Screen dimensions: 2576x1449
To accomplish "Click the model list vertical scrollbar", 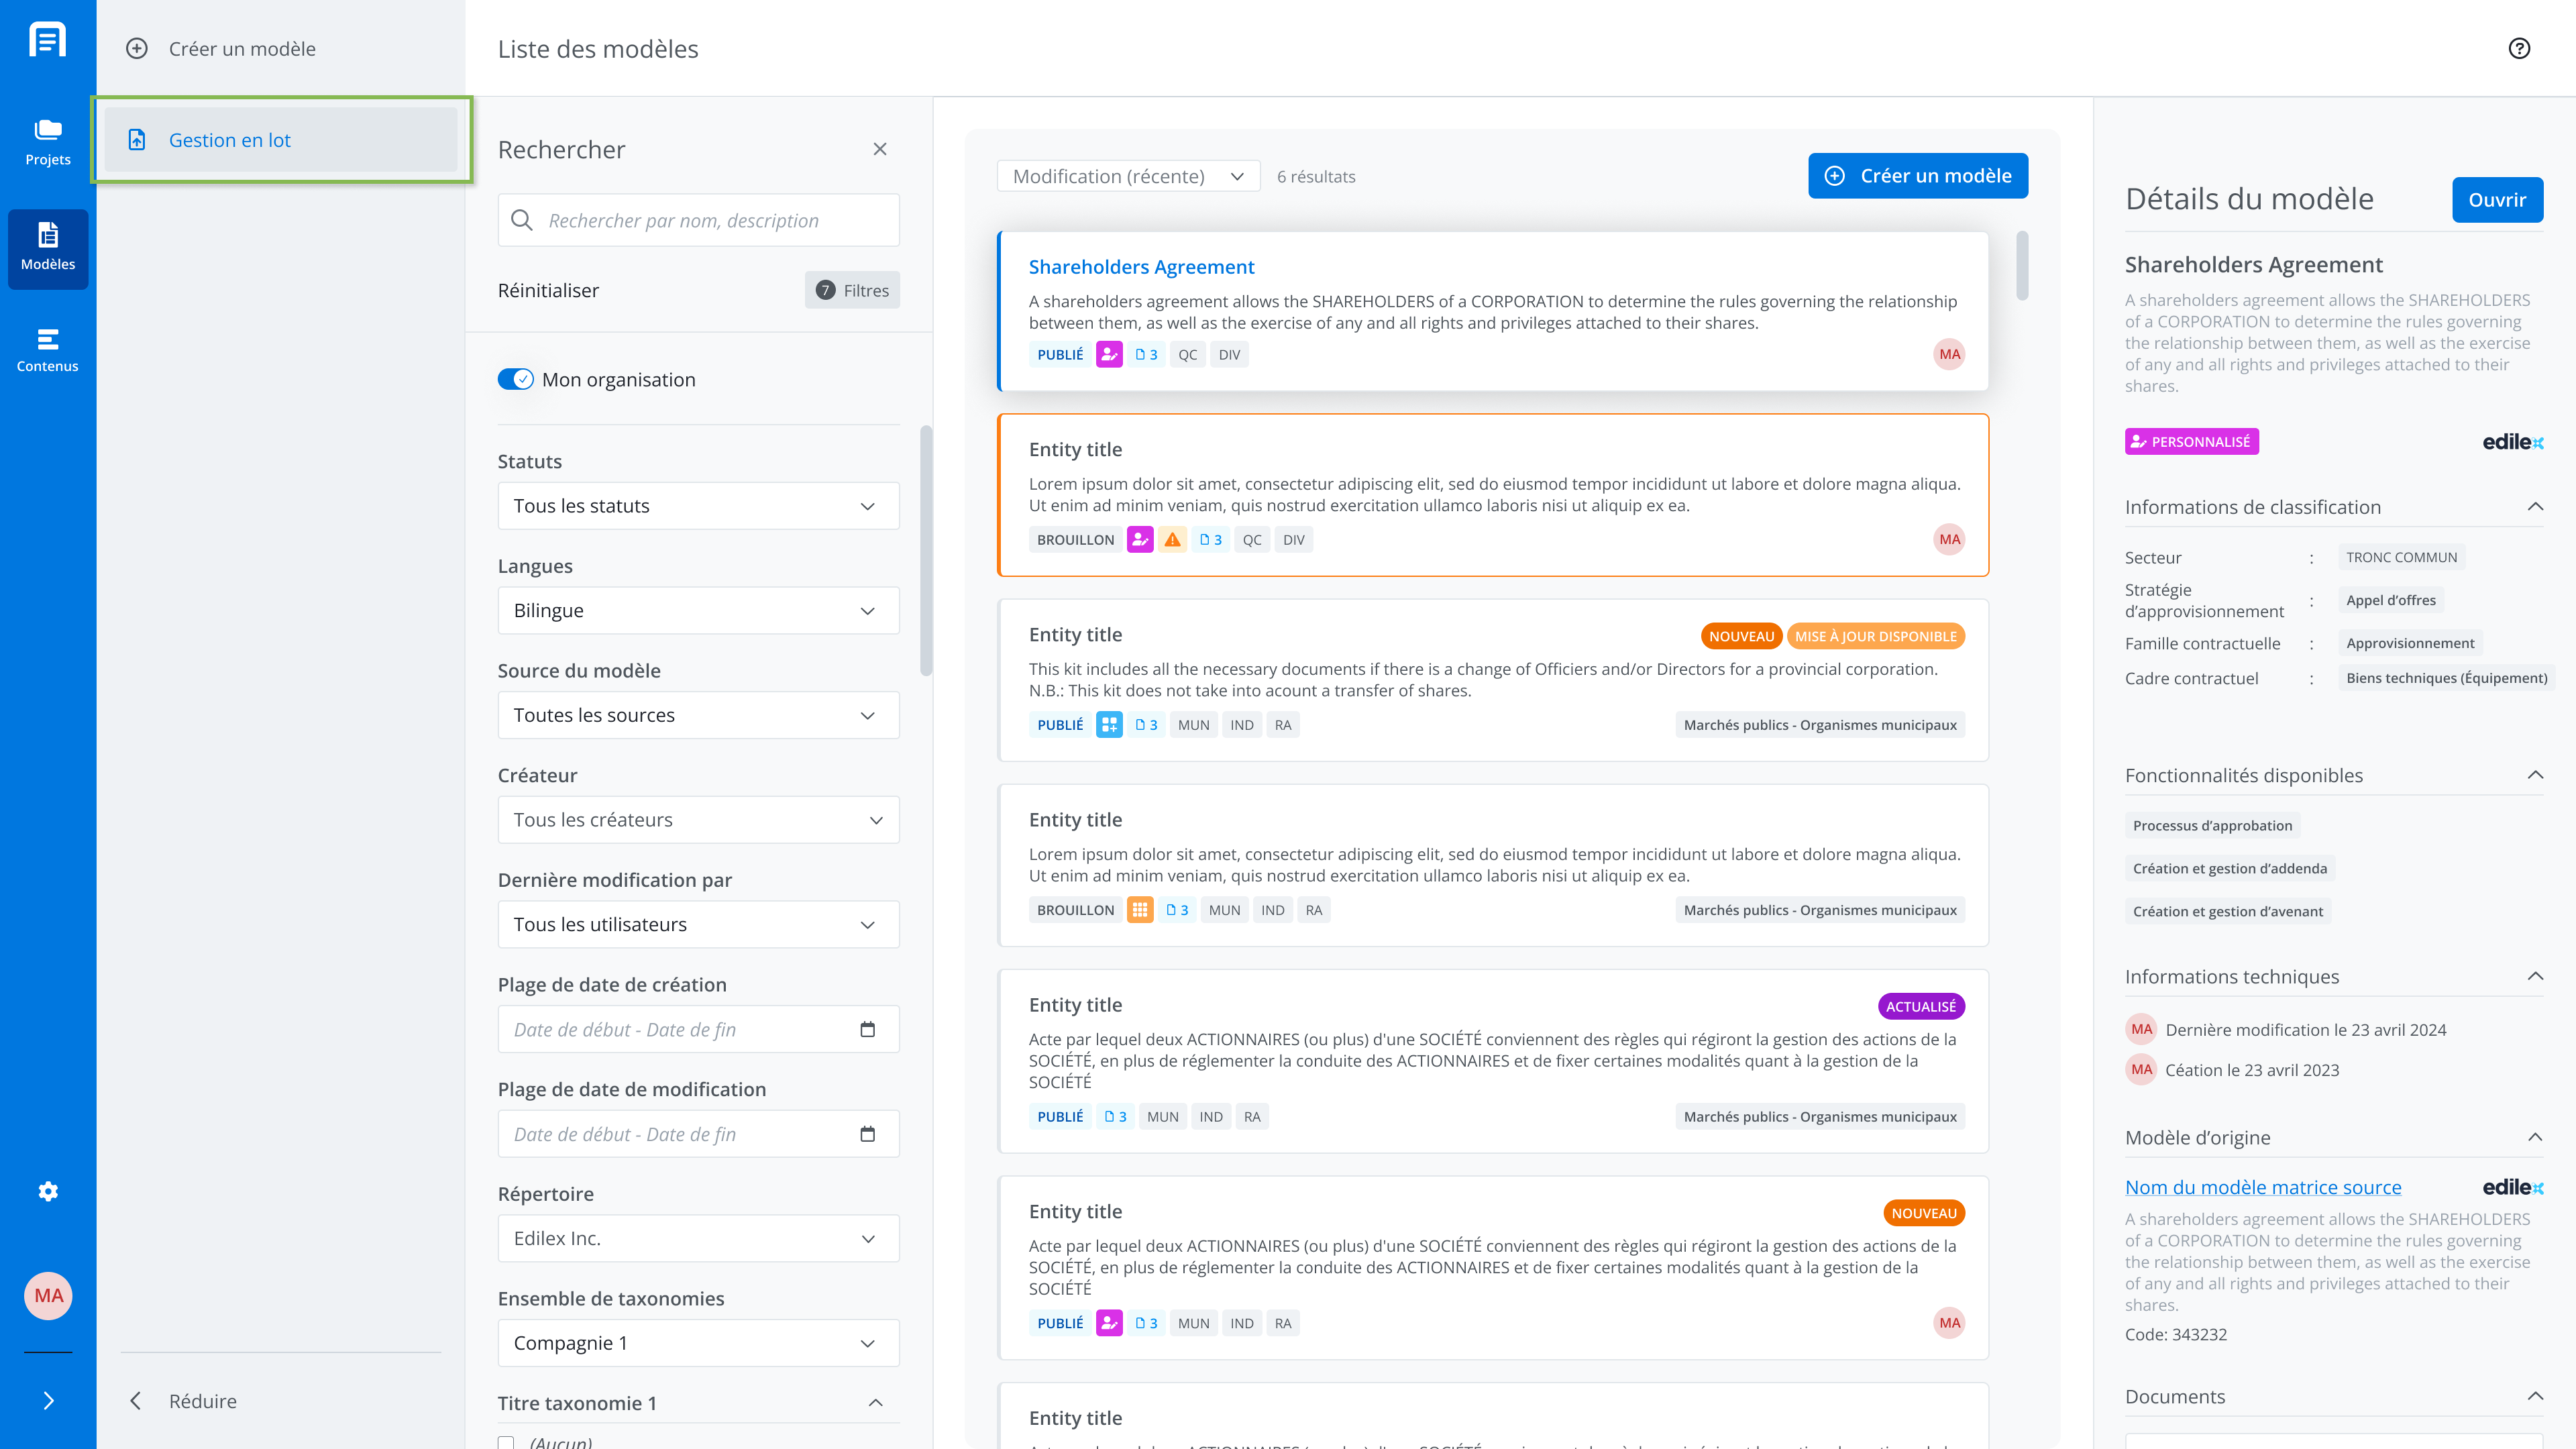I will click(2022, 266).
